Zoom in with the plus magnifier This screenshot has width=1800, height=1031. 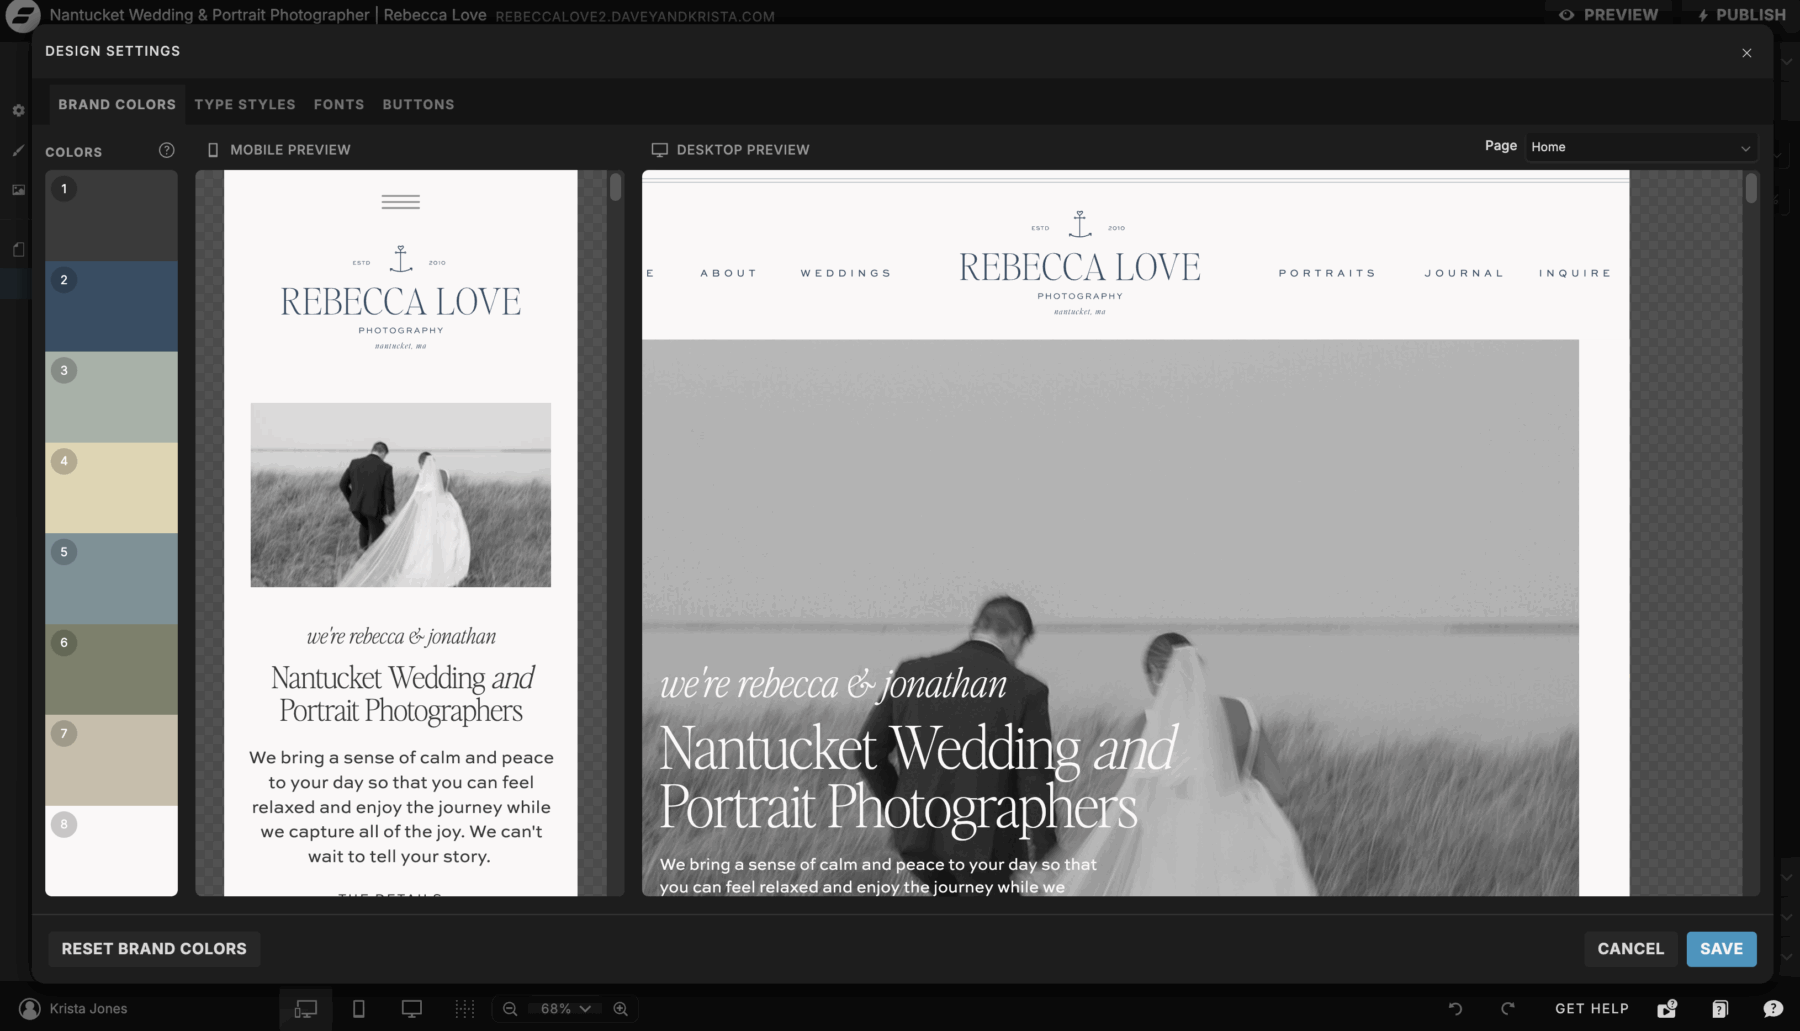click(x=621, y=1009)
